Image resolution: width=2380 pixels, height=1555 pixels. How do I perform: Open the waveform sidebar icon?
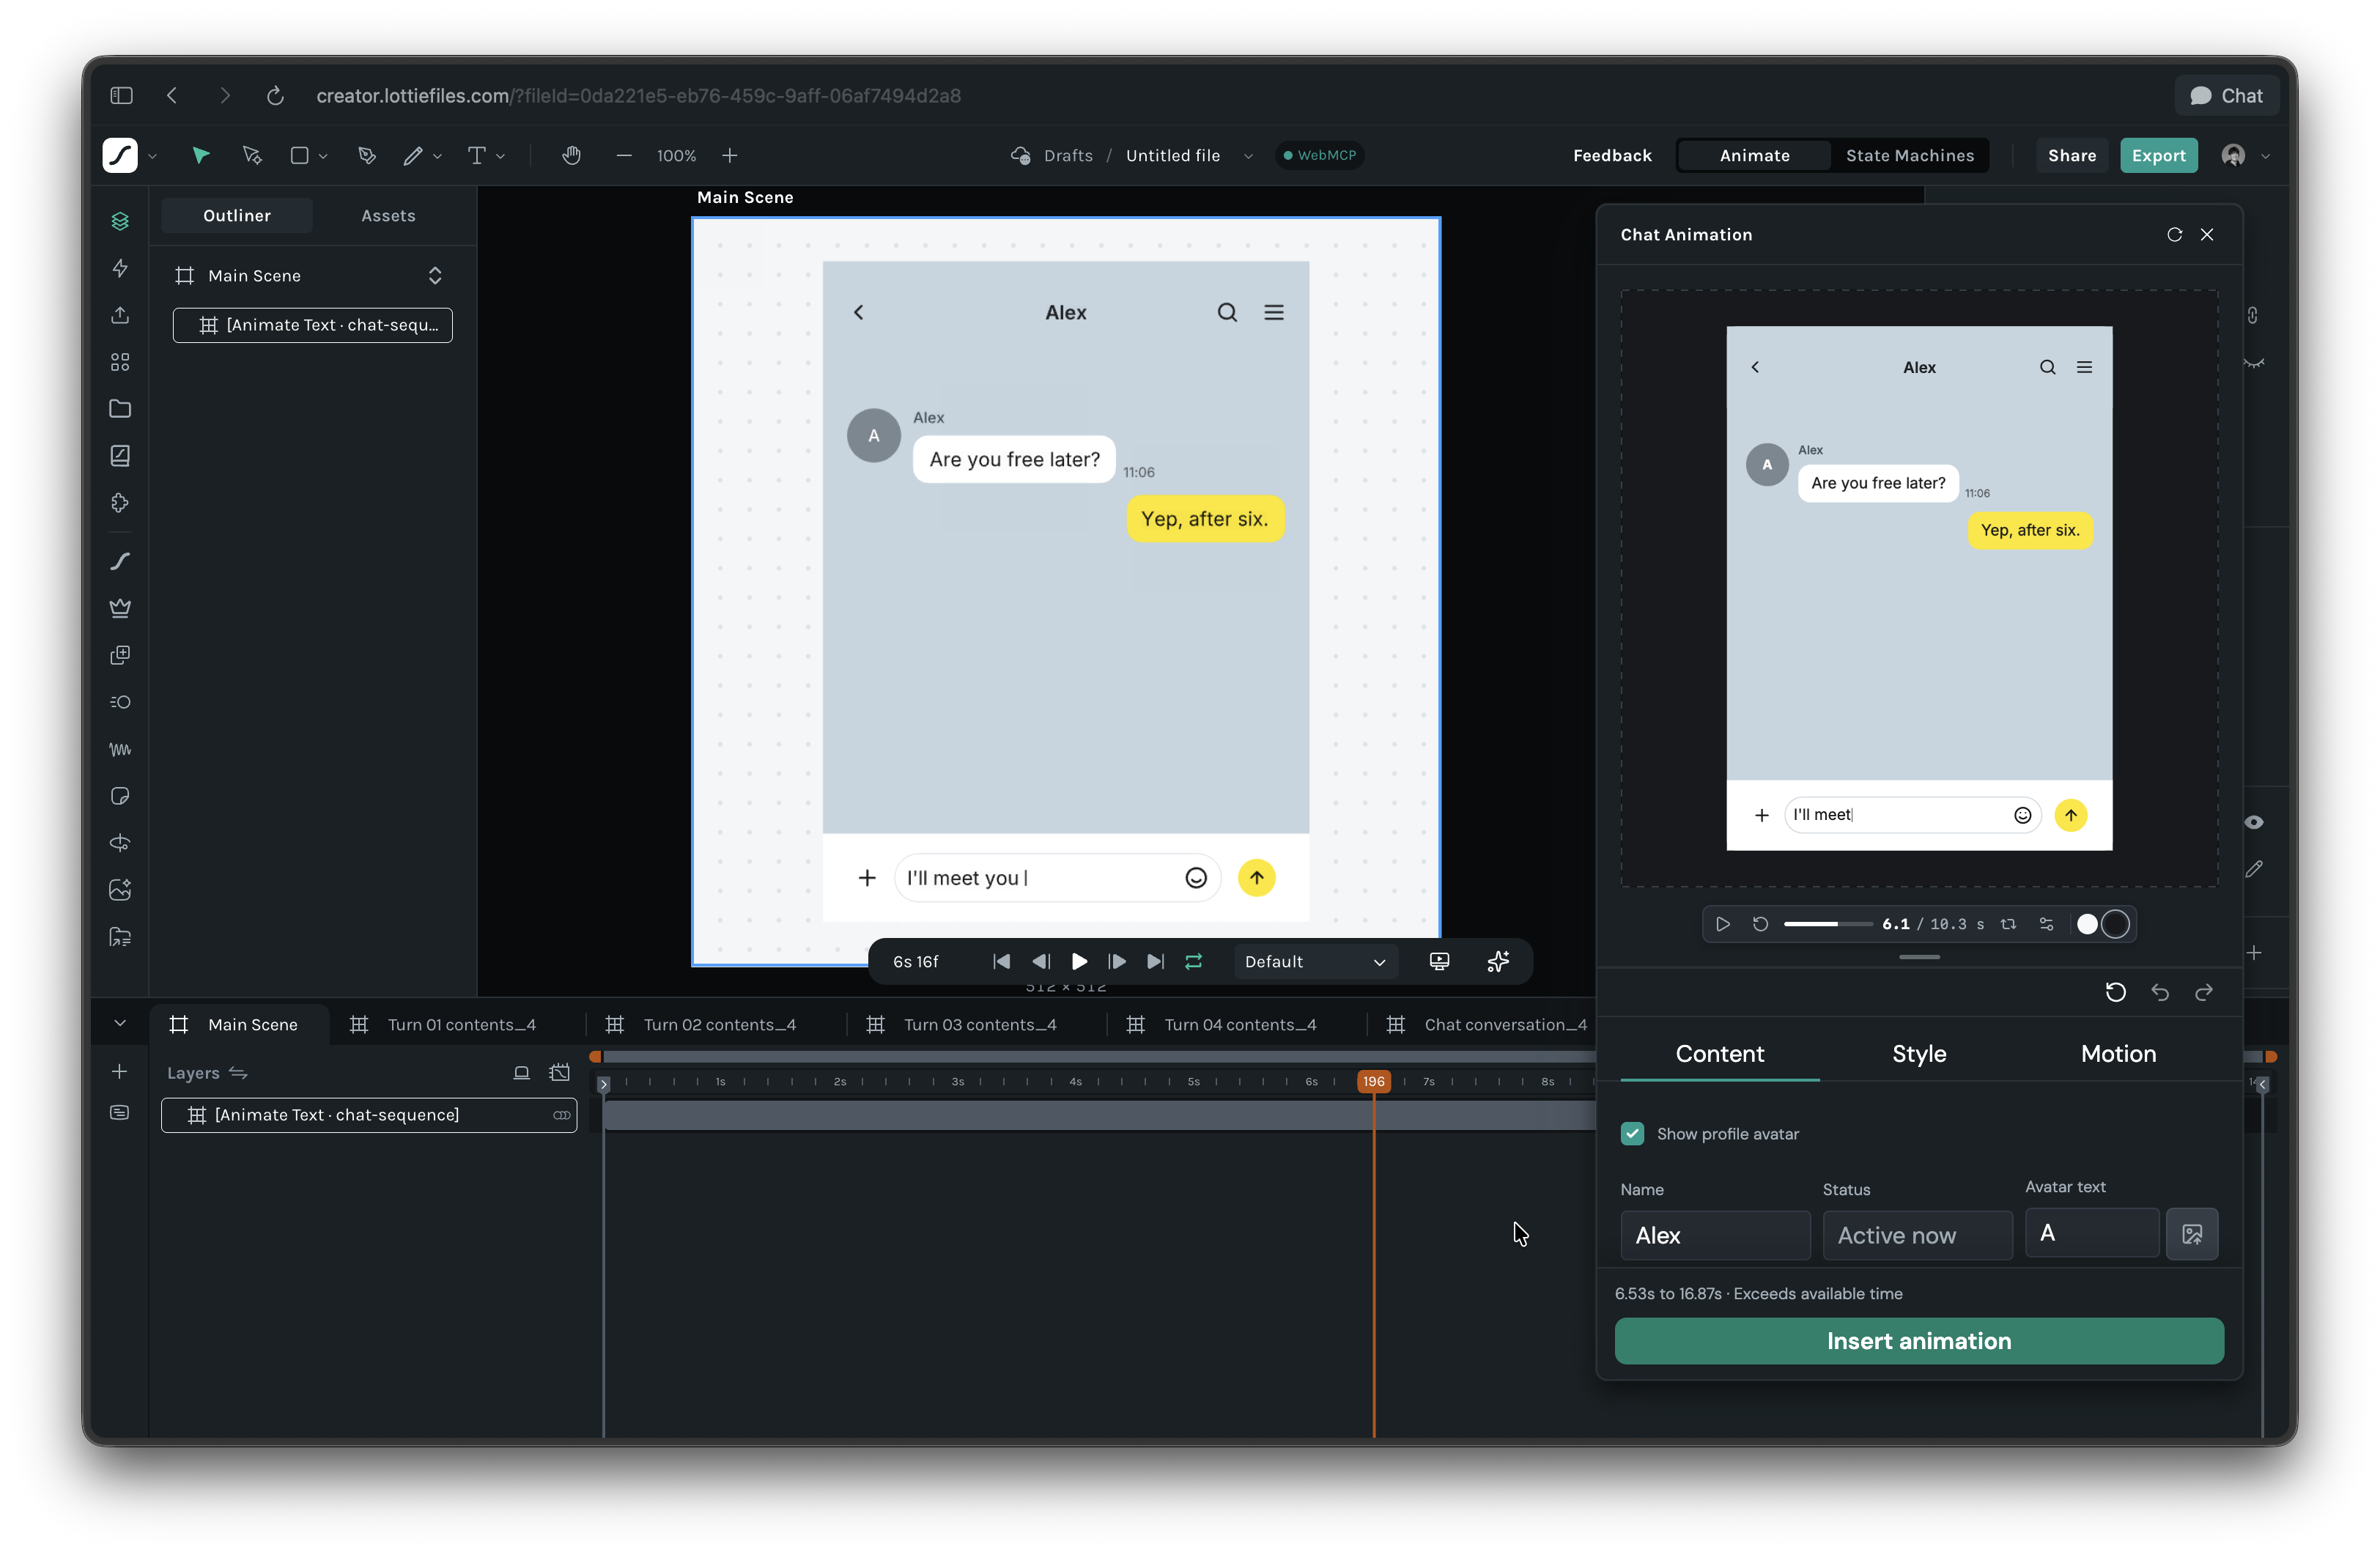click(120, 749)
